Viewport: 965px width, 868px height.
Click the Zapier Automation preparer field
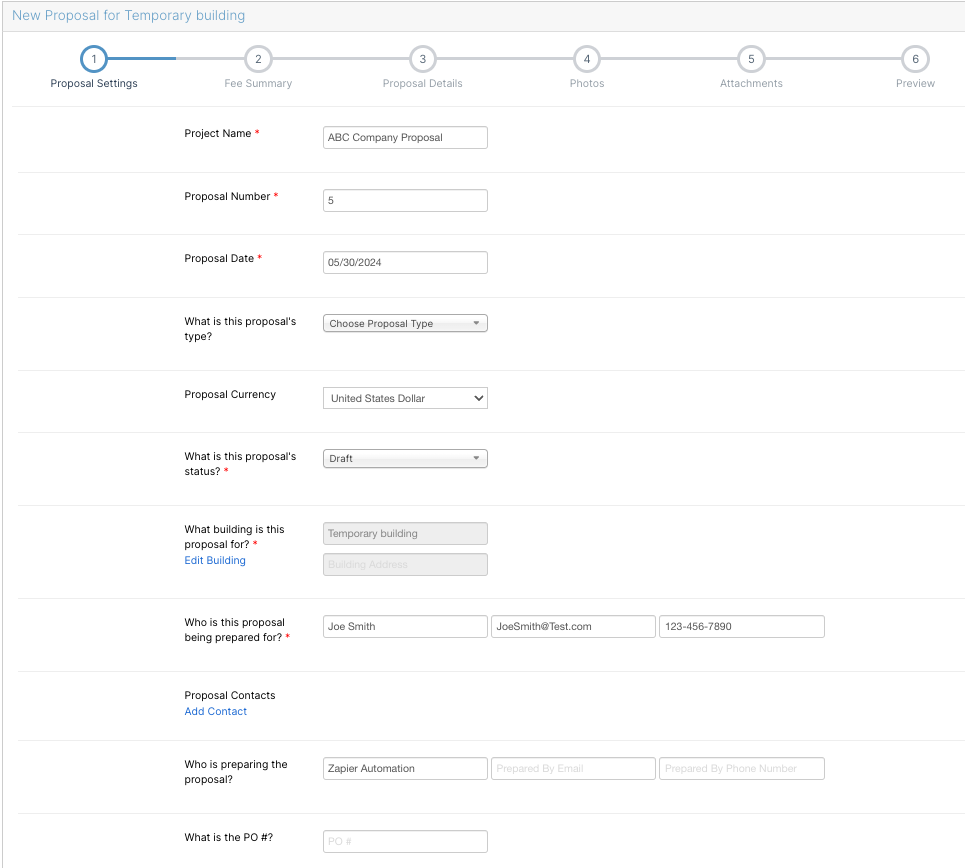pos(404,768)
